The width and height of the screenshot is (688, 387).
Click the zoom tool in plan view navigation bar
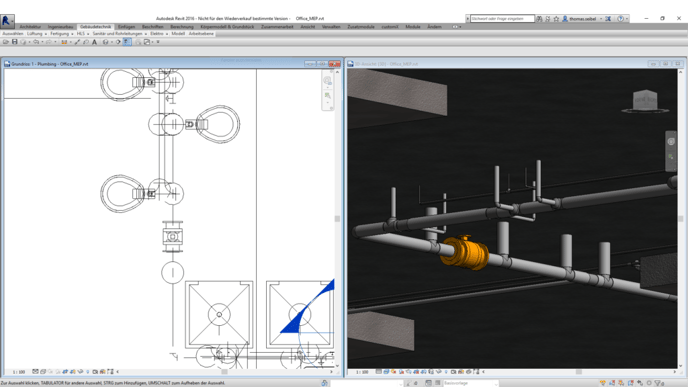327,95
